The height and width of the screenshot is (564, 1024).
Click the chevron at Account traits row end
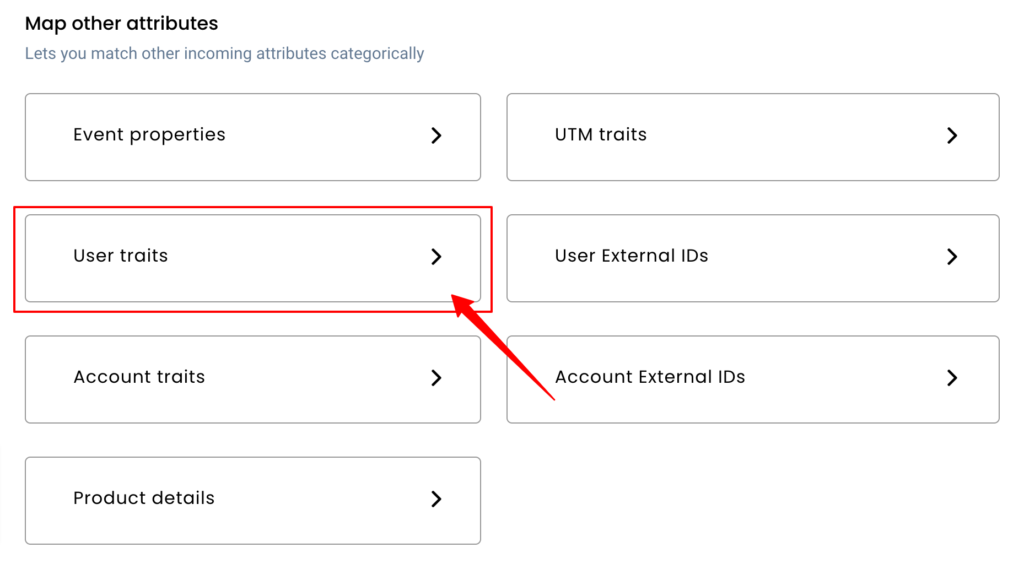click(x=436, y=378)
